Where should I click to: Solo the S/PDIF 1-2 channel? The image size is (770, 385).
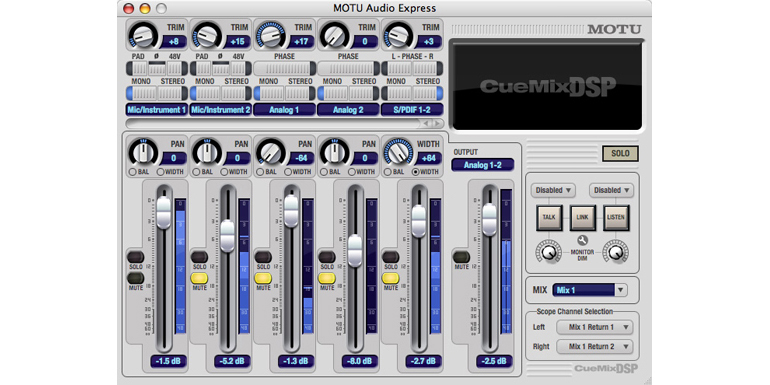391,257
